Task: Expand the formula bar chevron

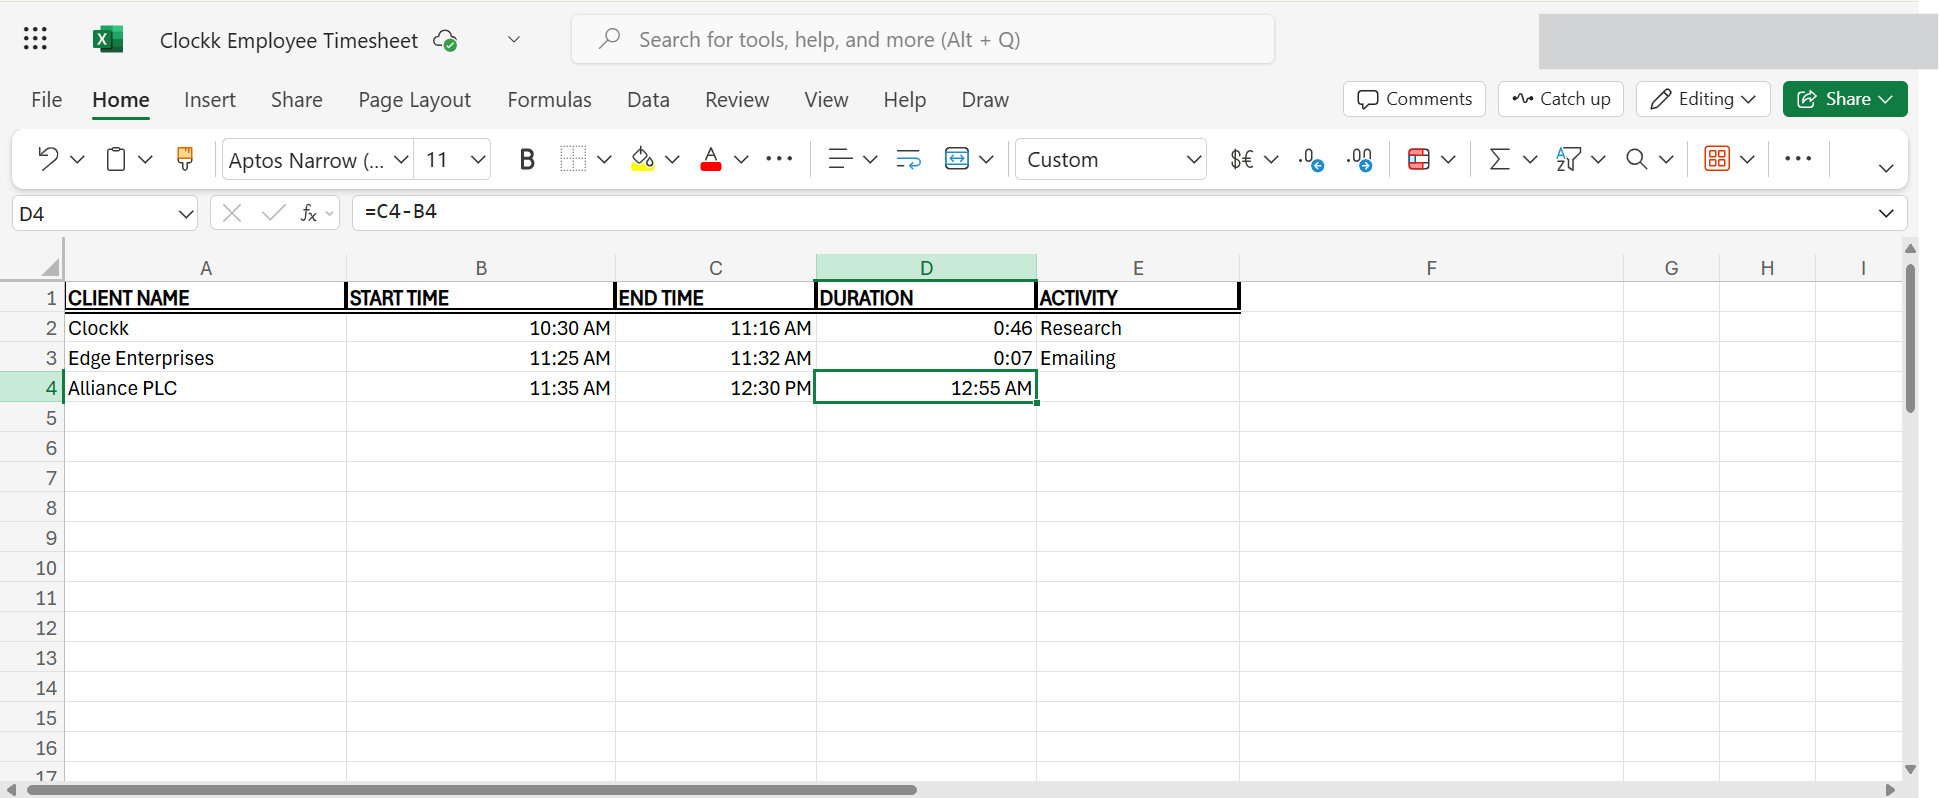Action: point(1886,213)
